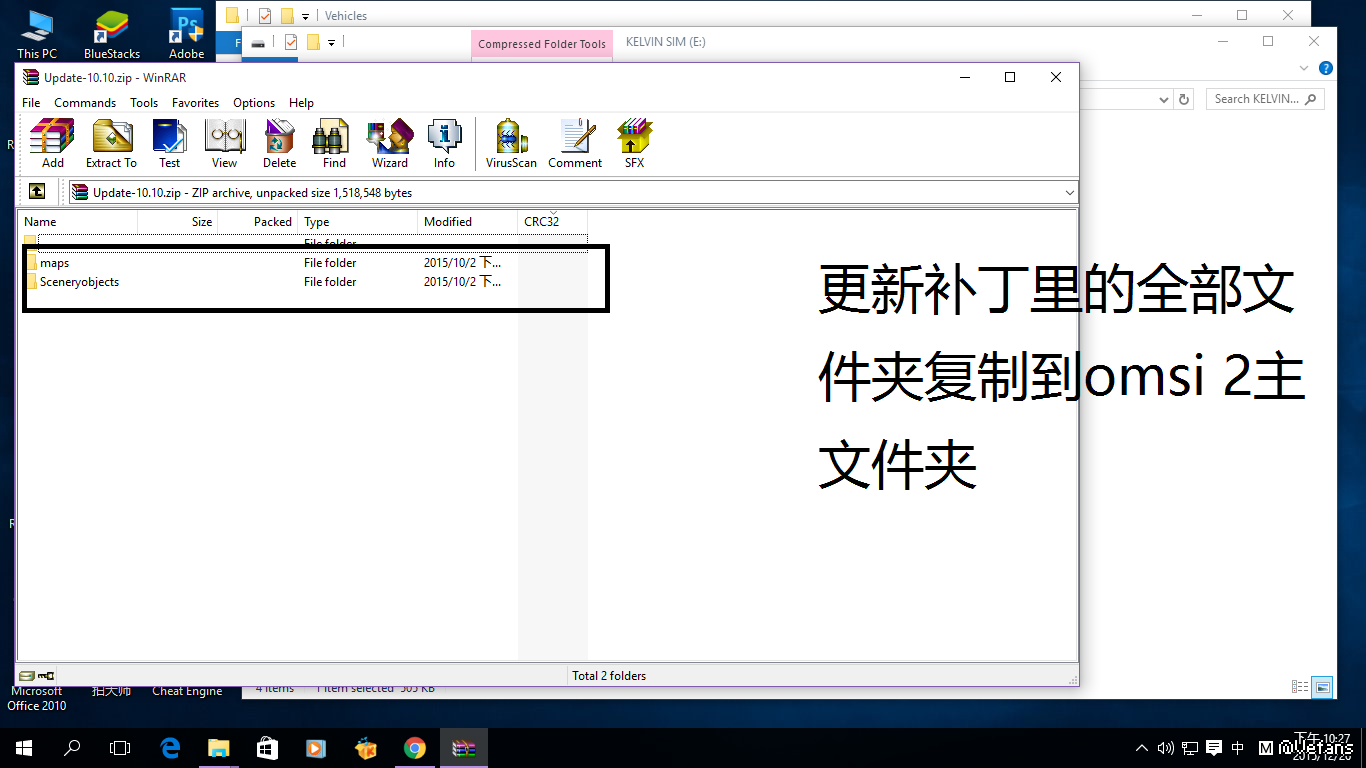This screenshot has width=1366, height=768.
Task: Sort by the CRC32 column header
Action: (x=553, y=221)
